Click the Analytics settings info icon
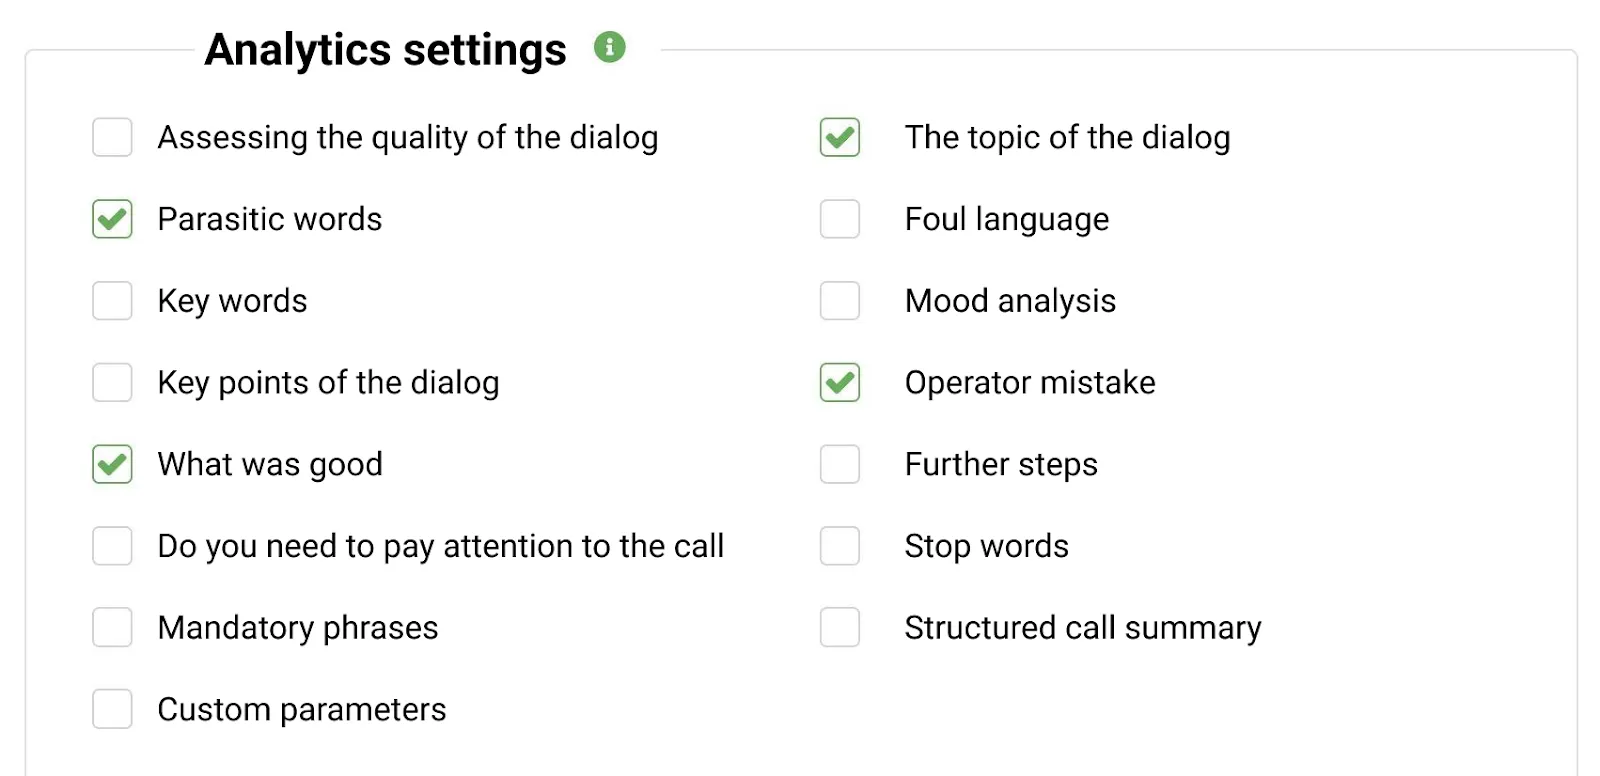 pyautogui.click(x=611, y=47)
